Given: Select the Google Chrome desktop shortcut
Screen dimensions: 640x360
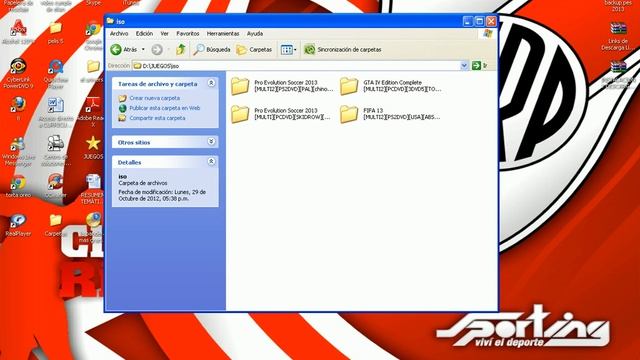Looking at the screenshot, I should tap(93, 35).
